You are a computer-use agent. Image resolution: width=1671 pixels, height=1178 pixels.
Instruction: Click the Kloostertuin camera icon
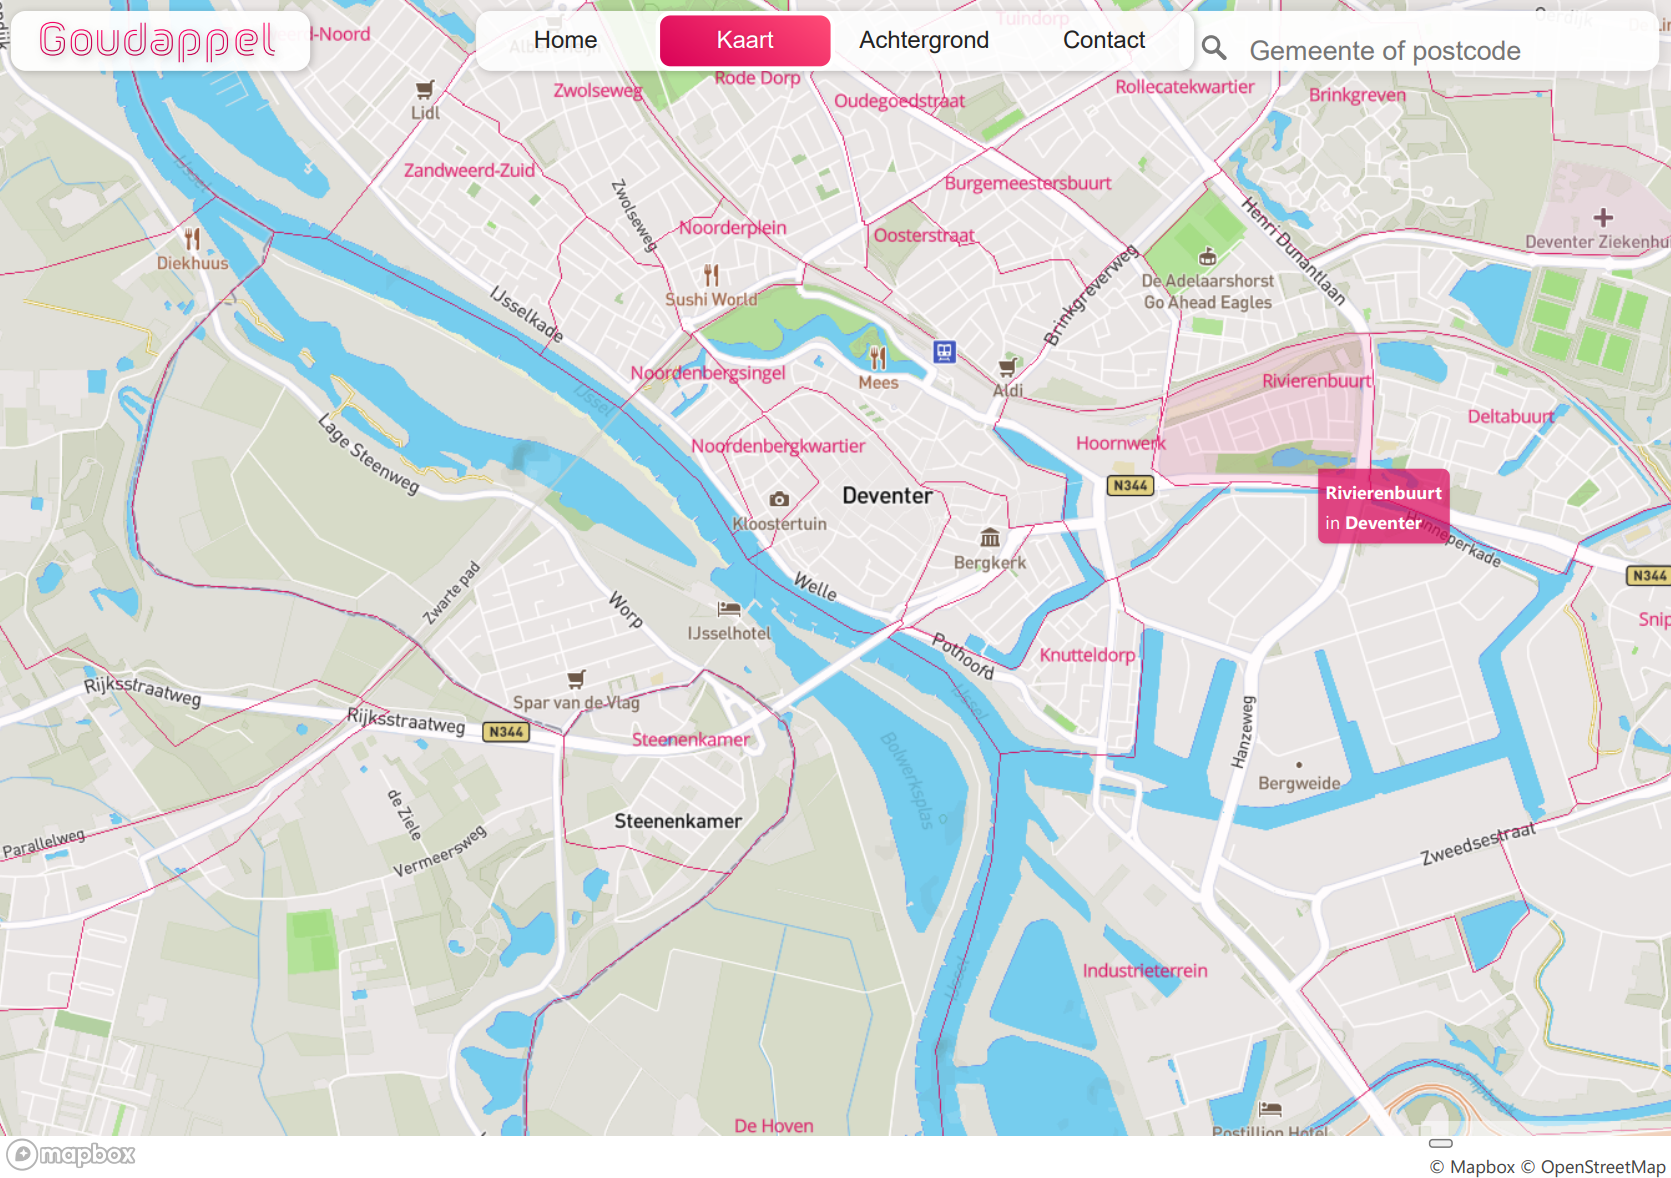click(779, 499)
